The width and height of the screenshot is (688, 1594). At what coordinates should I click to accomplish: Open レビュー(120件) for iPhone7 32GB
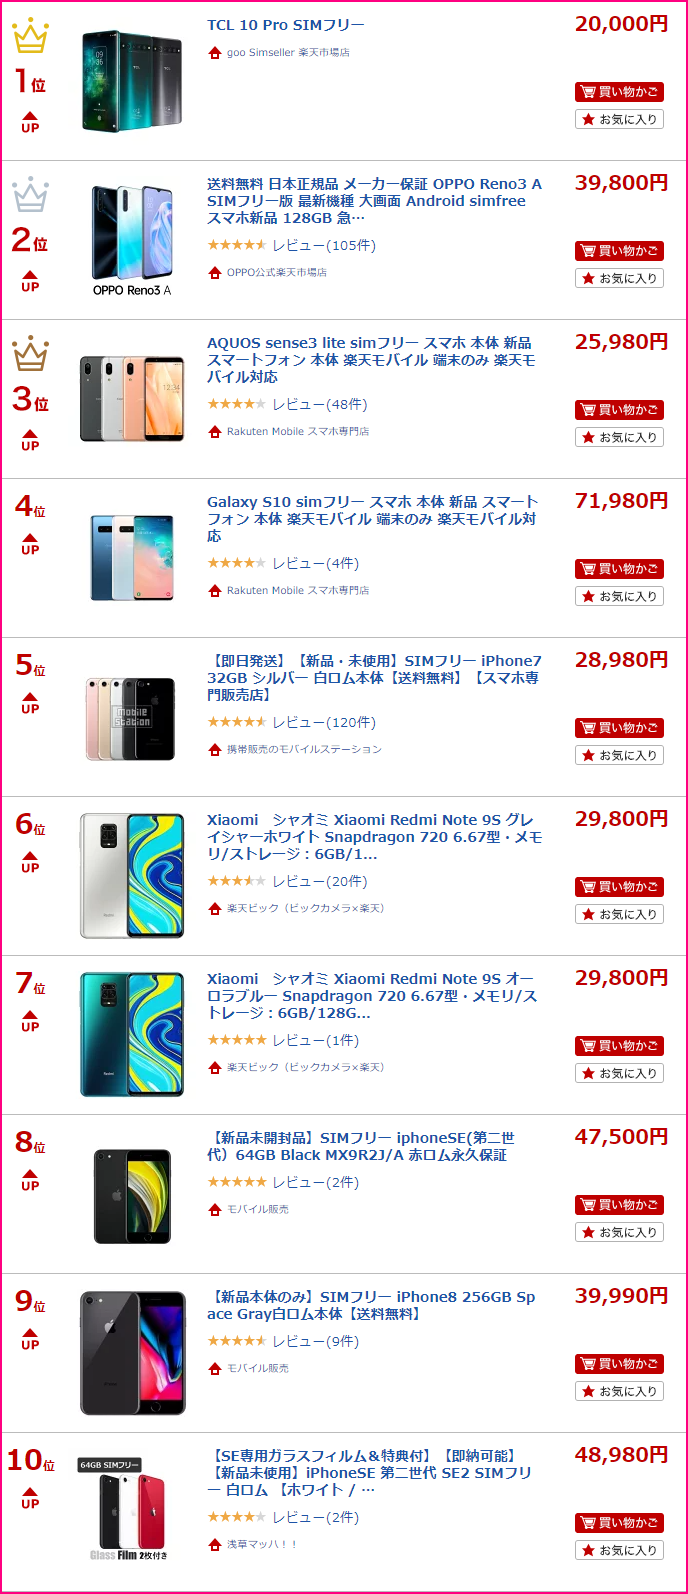point(324,722)
